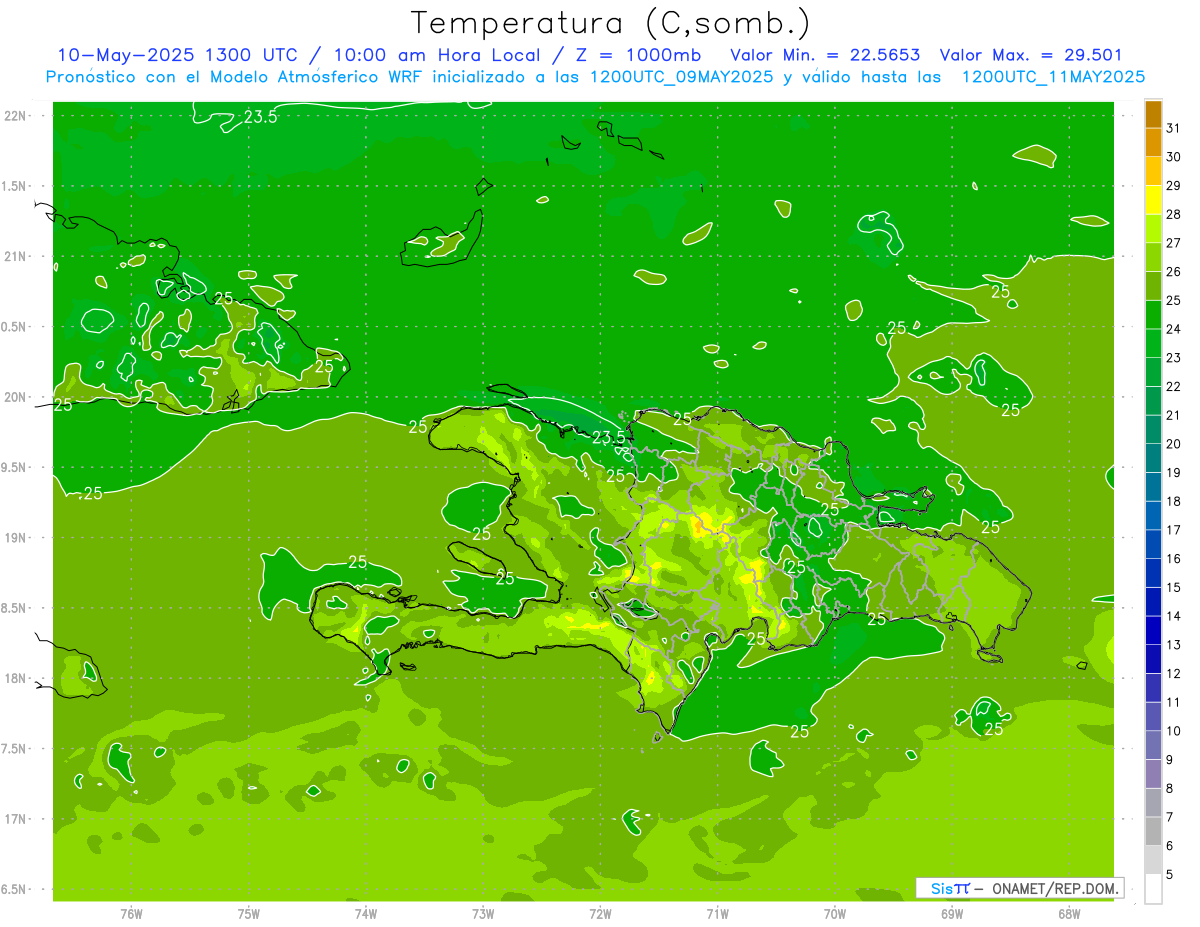Click legend value 12
Image resolution: width=1200 pixels, height=927 pixels.
(x=1174, y=674)
